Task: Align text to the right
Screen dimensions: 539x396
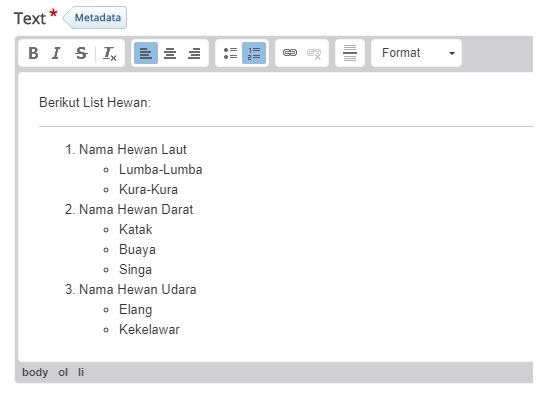Action: click(194, 53)
